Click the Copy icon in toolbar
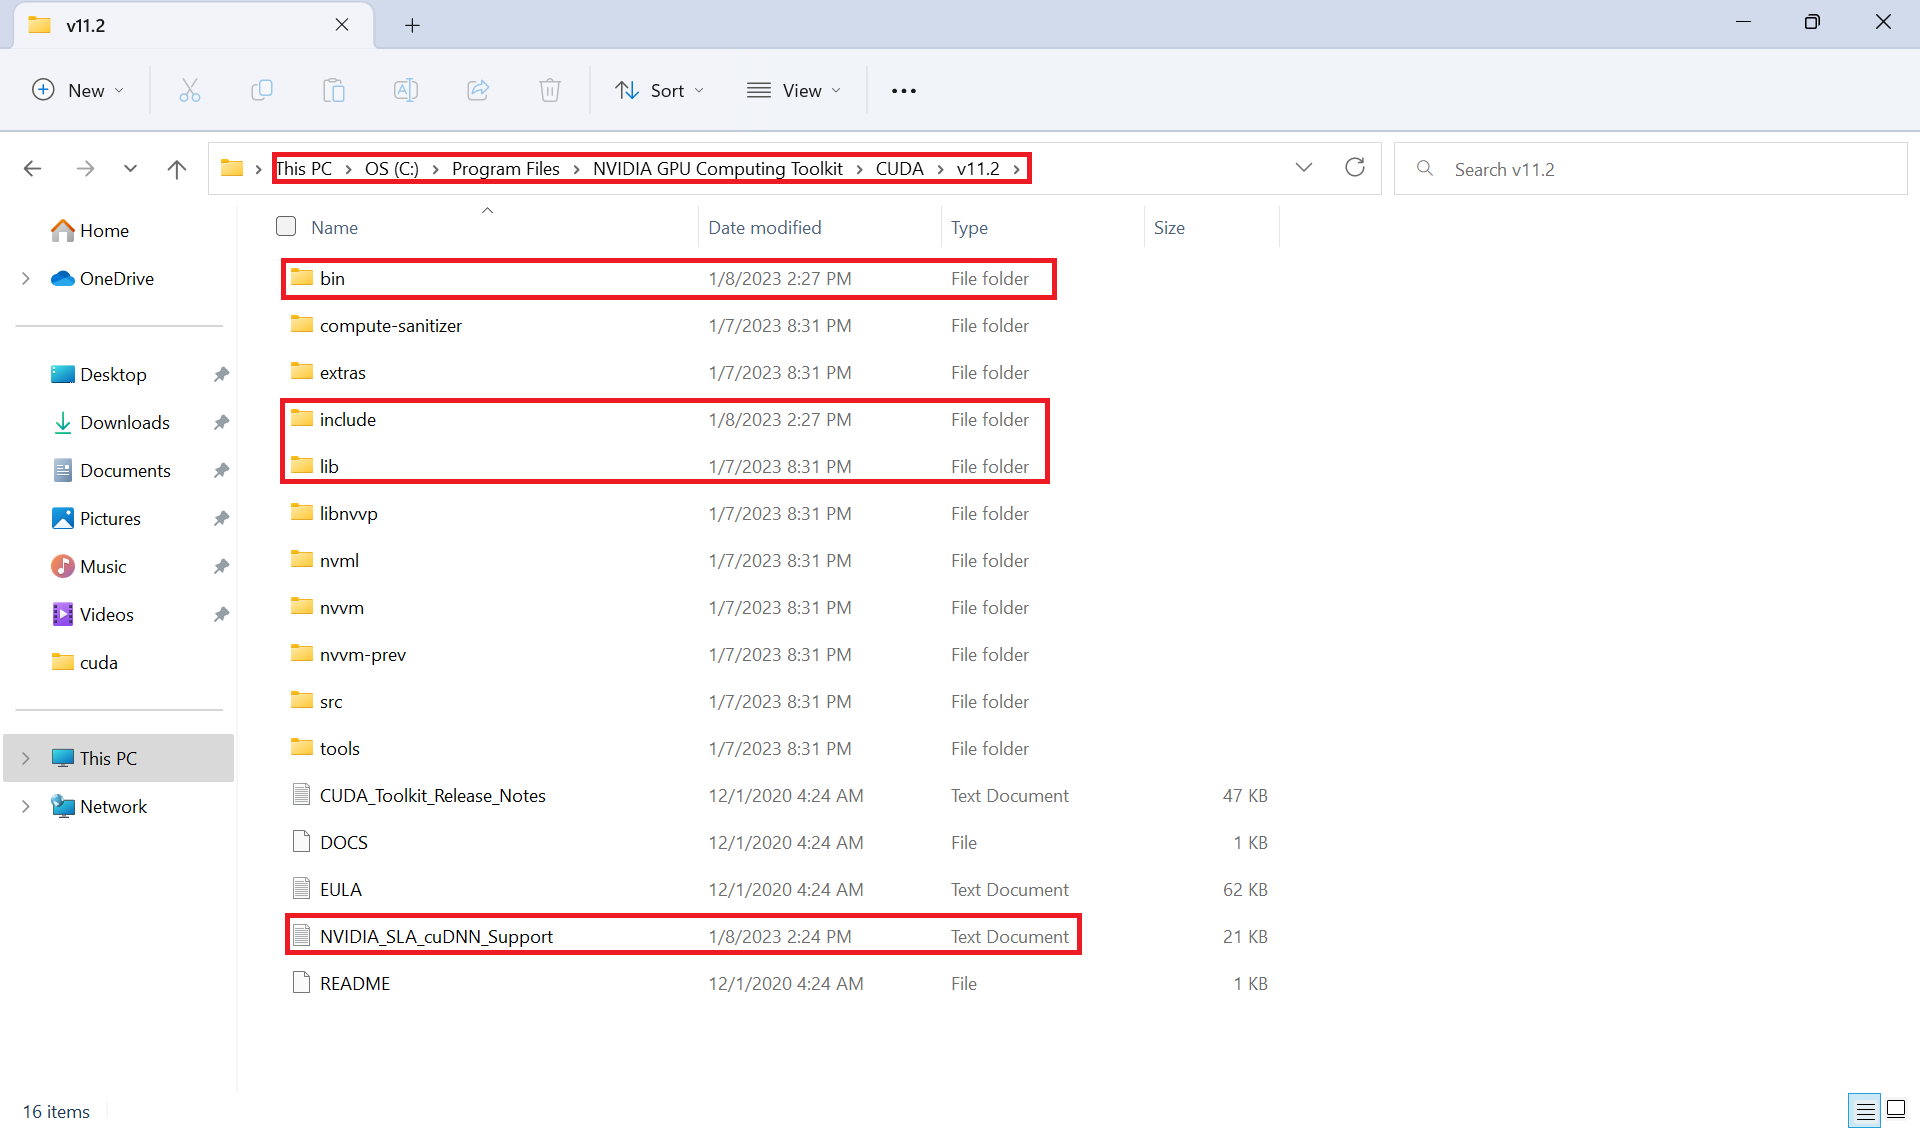This screenshot has width=1920, height=1128. point(262,91)
